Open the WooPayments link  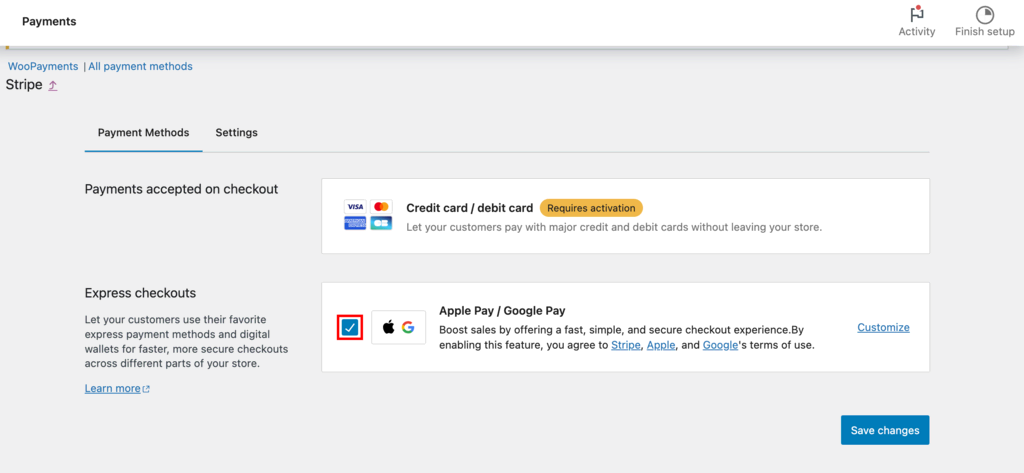tap(43, 66)
